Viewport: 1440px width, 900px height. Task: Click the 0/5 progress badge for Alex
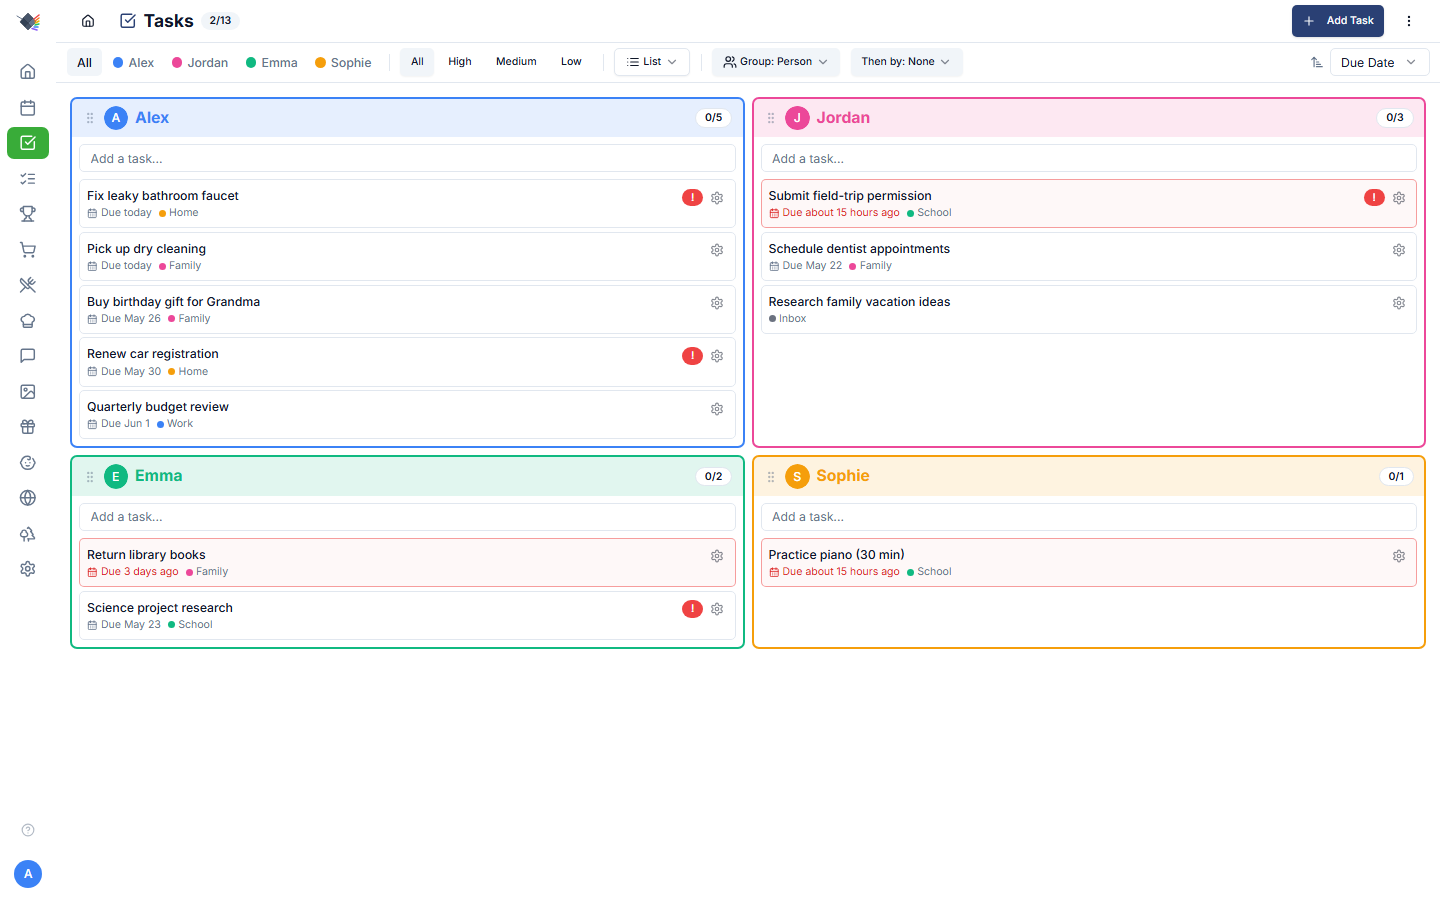click(x=713, y=118)
